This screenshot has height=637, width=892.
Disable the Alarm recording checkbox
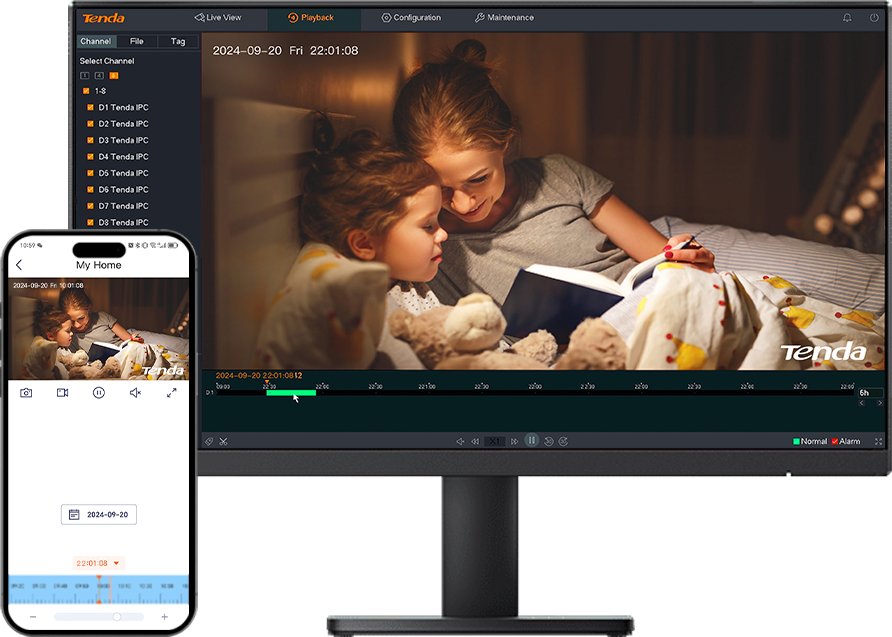point(835,441)
